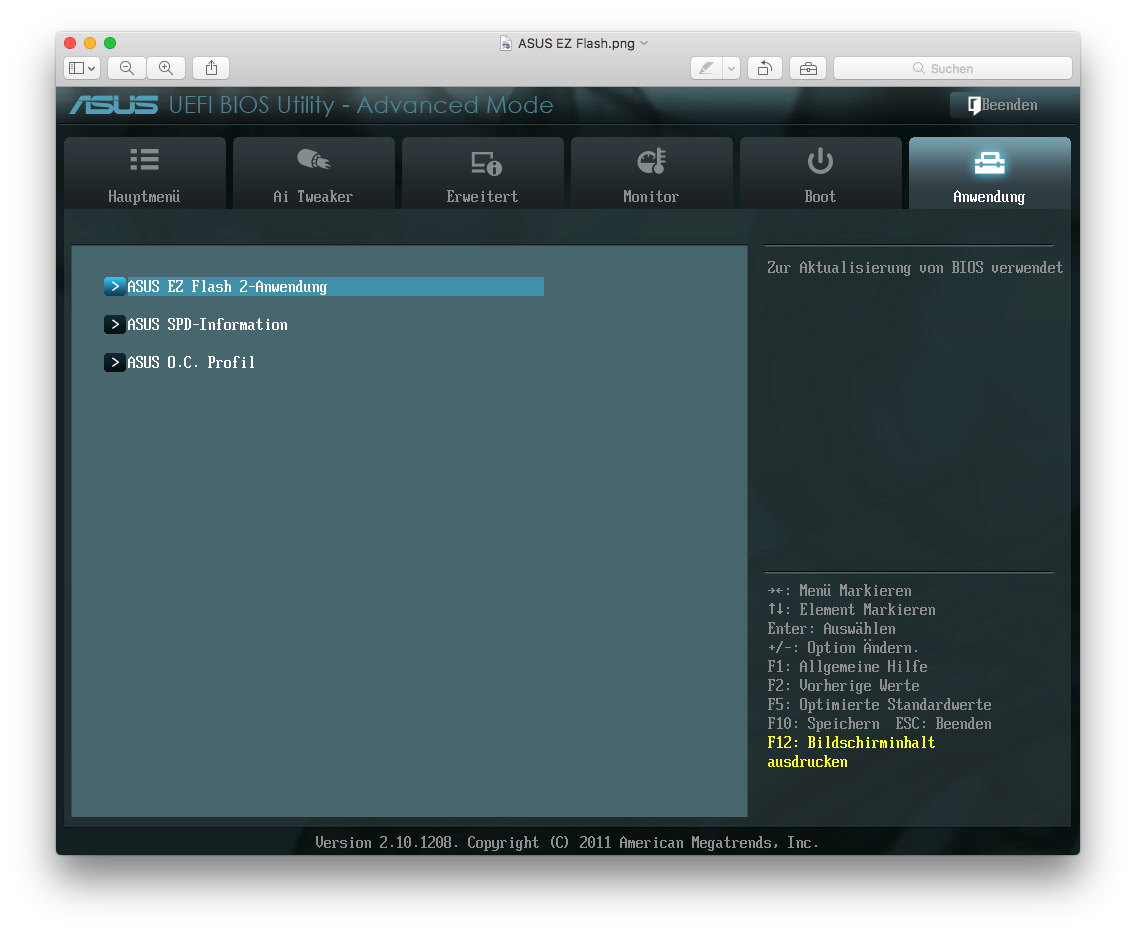Click 'F2: Vorherige Werte' hint
This screenshot has width=1136, height=935.
coord(843,686)
